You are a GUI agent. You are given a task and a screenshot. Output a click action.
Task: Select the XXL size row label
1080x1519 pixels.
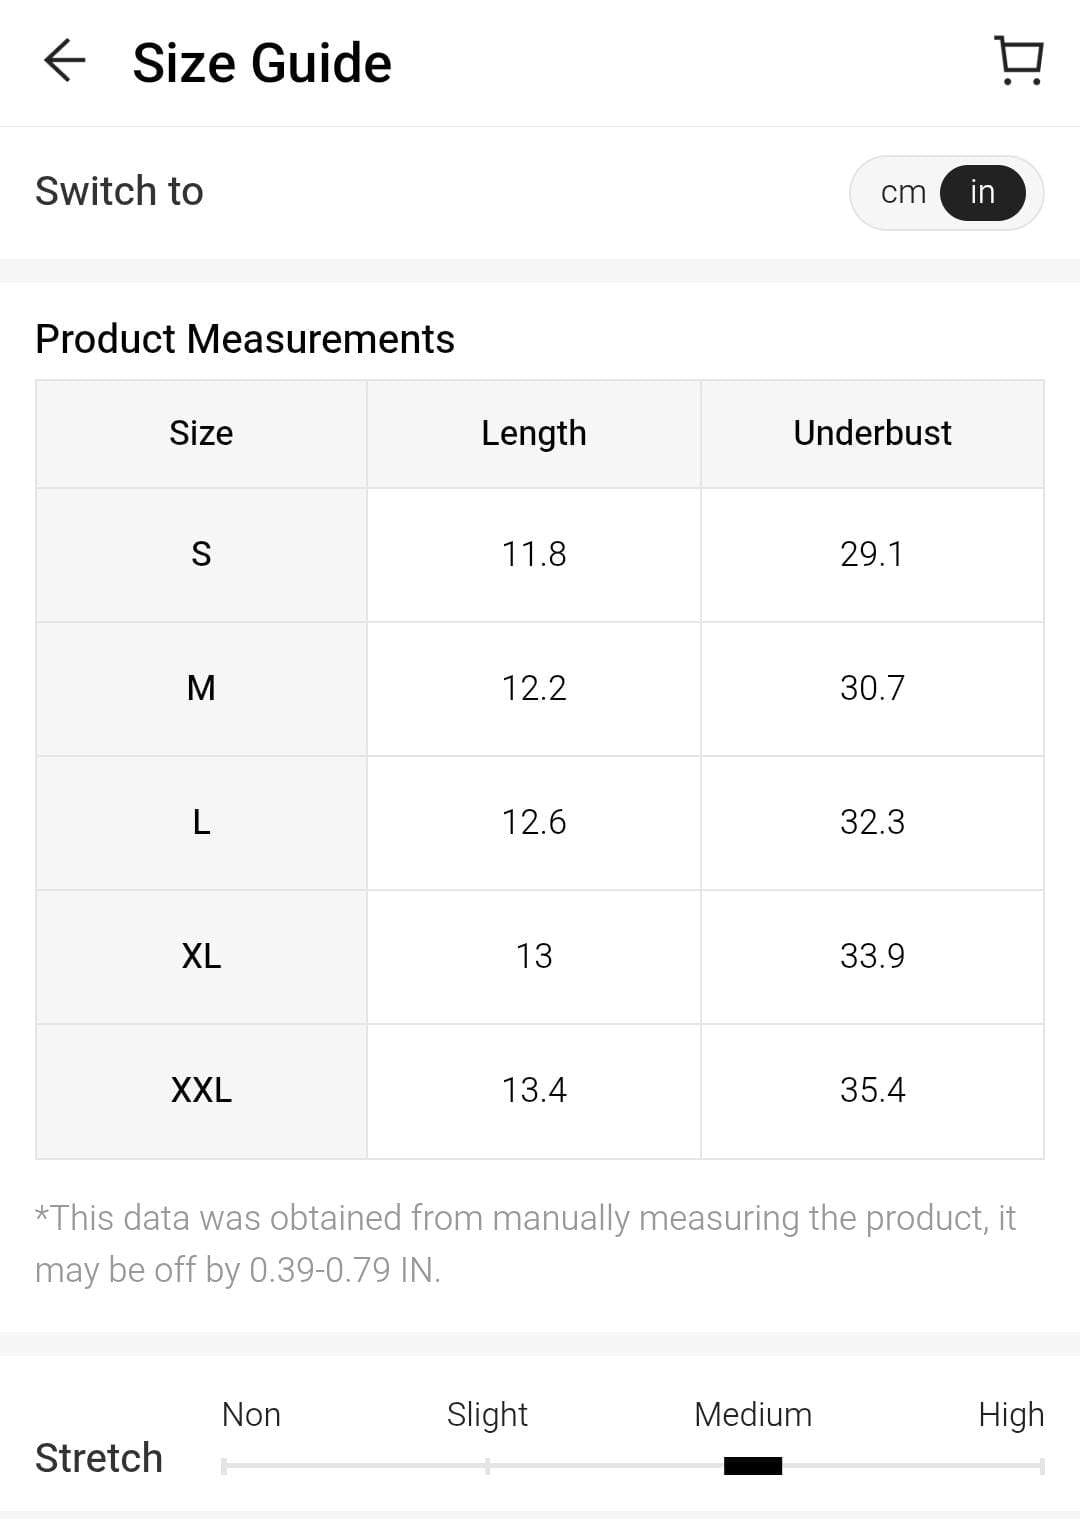tap(201, 1090)
